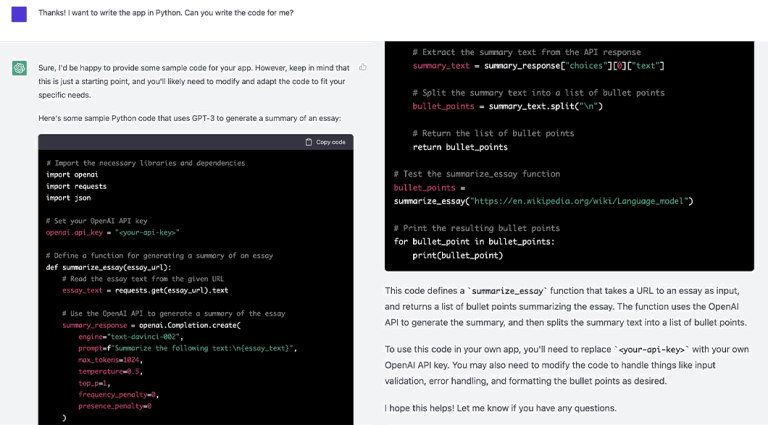Click the clipboard icon in code header
The height and width of the screenshot is (425, 768).
[309, 142]
